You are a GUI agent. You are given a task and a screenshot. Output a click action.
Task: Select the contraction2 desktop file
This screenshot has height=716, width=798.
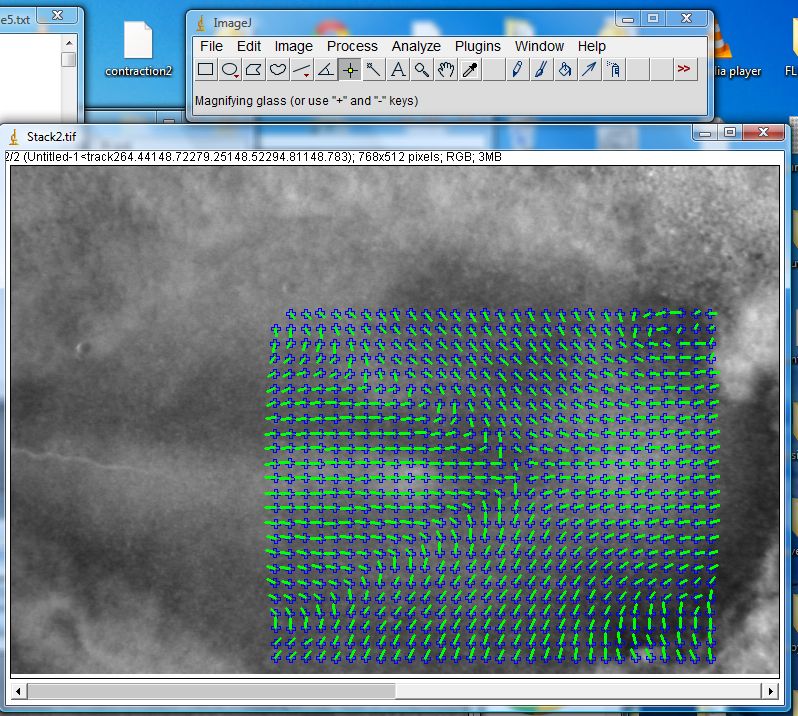(x=138, y=50)
